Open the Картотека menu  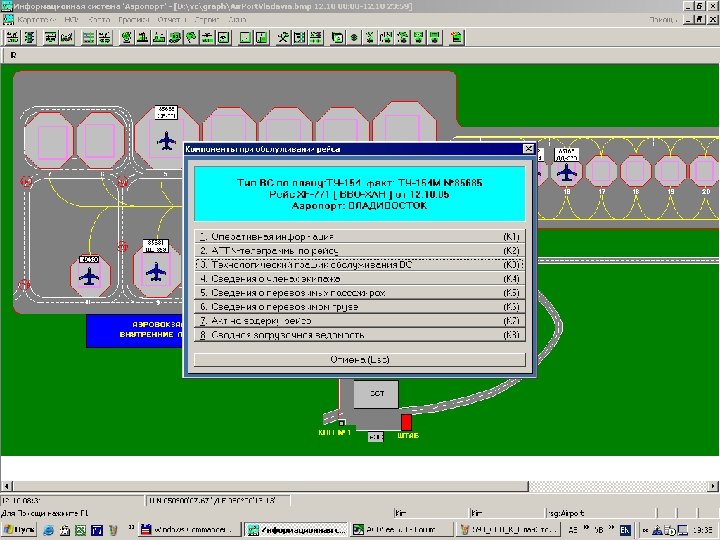37,19
